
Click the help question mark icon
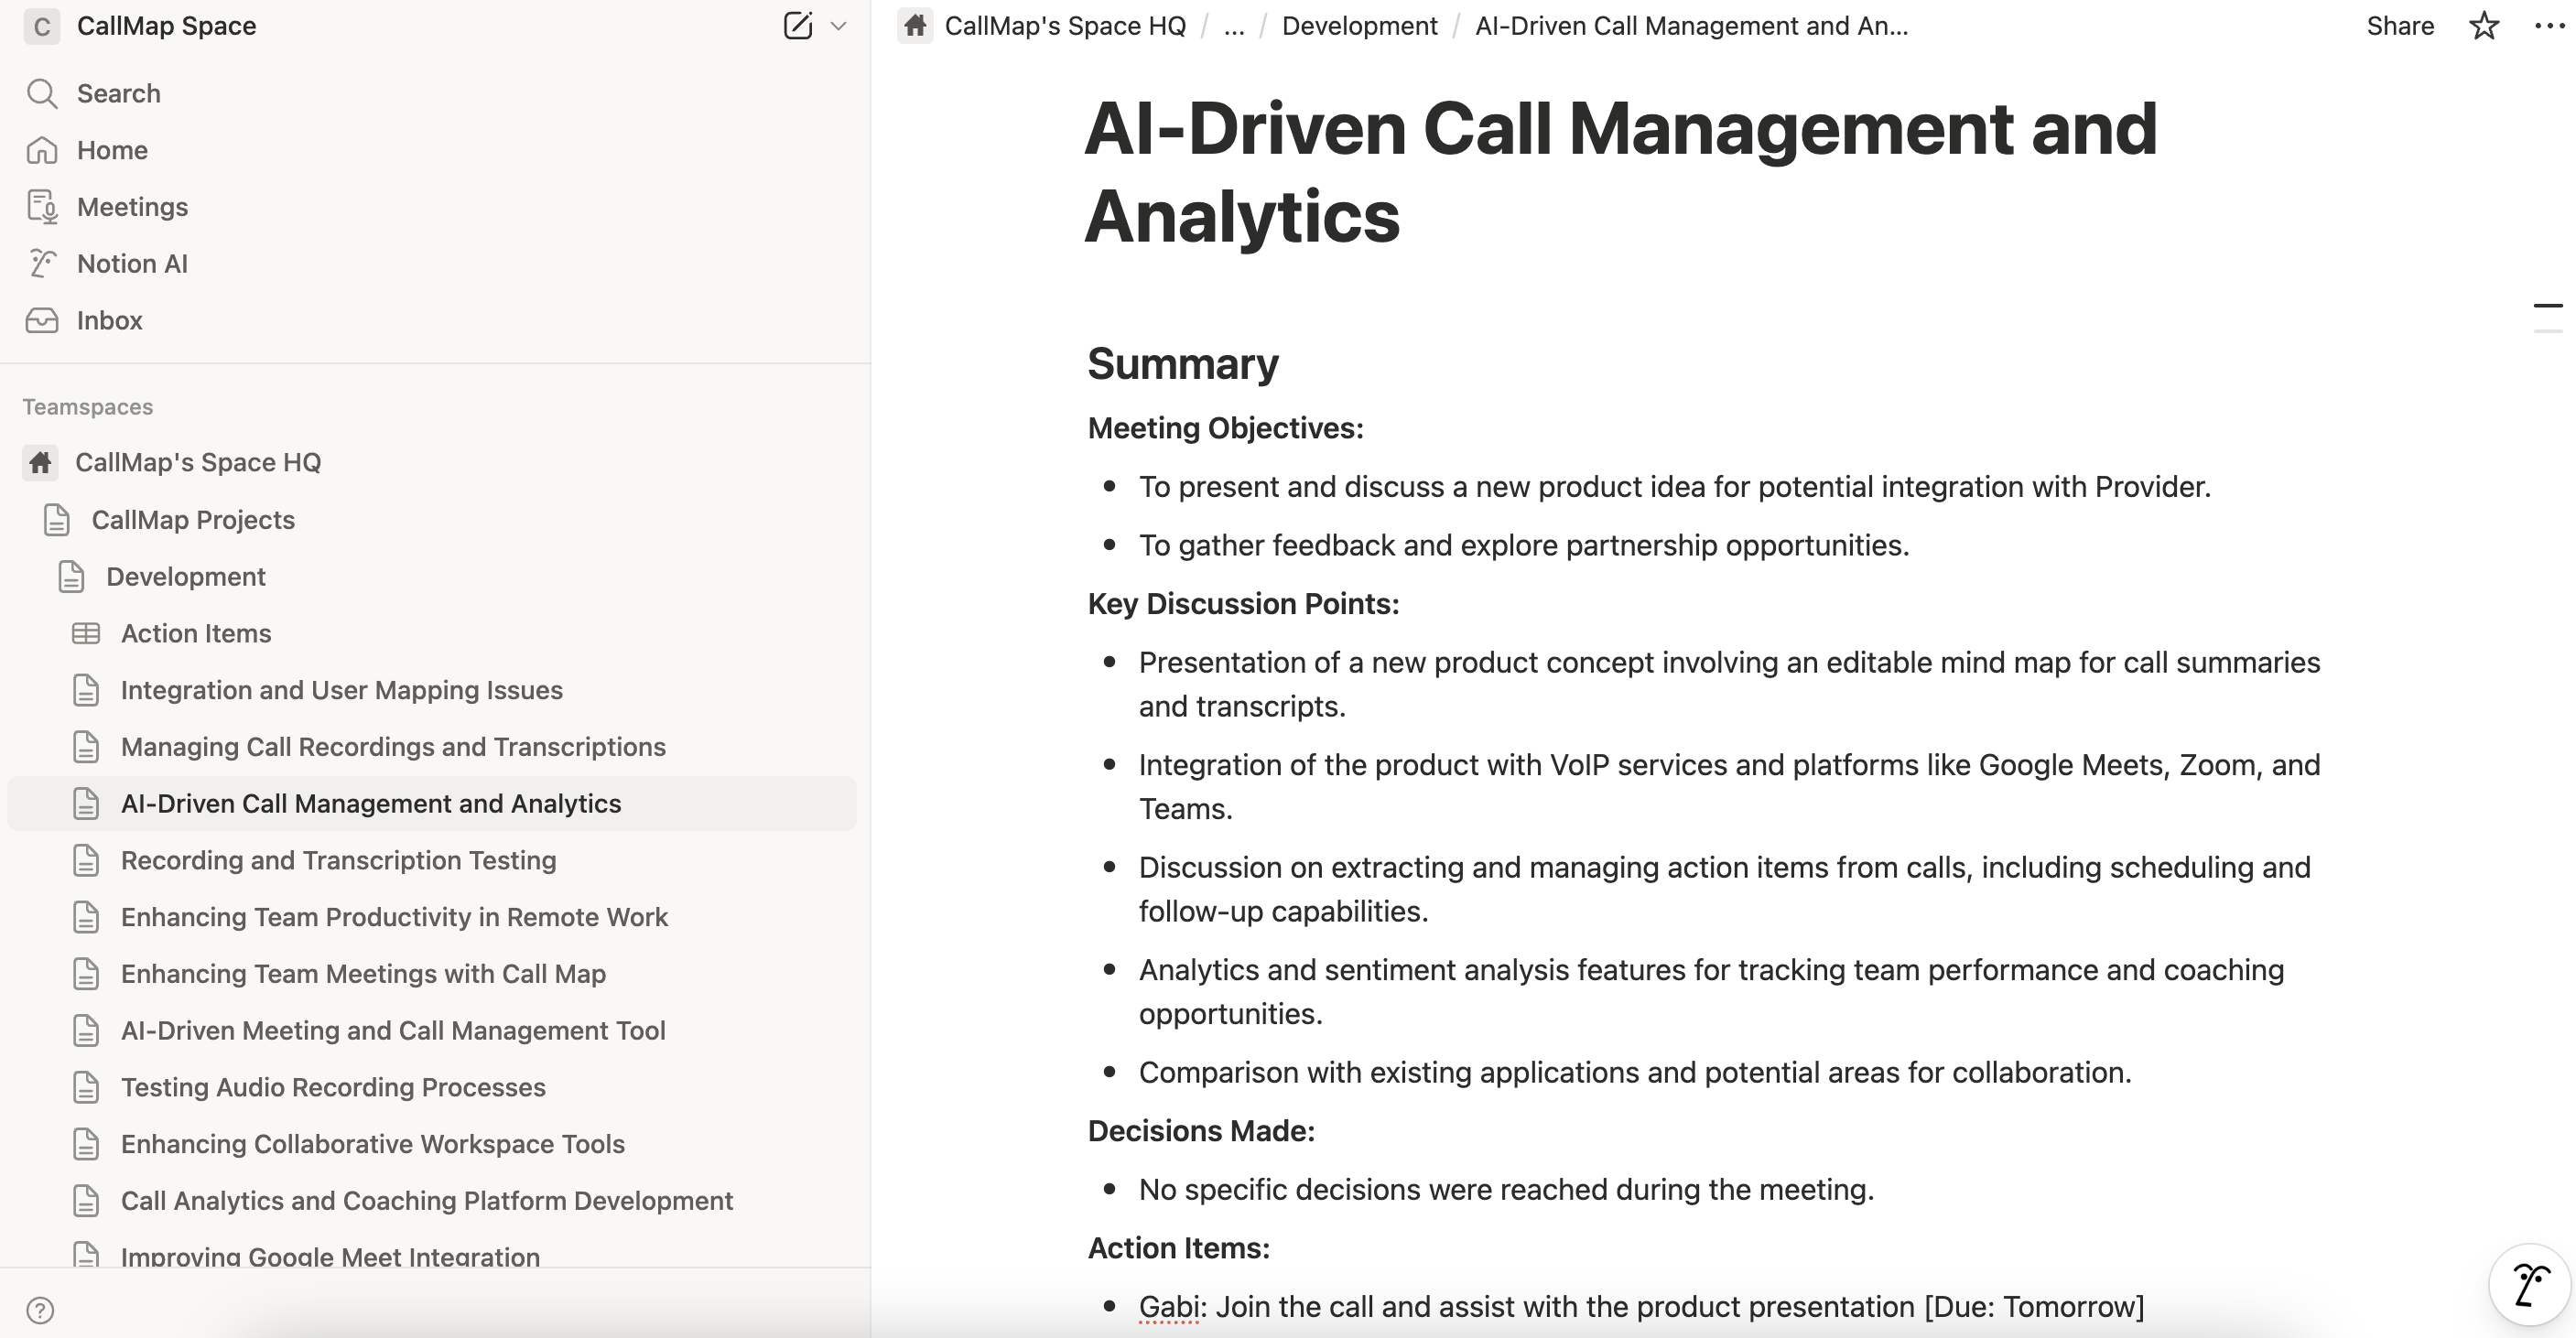[x=40, y=1310]
